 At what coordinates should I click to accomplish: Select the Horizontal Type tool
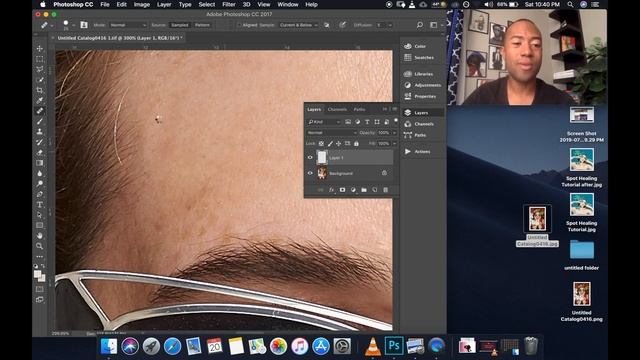pos(40,204)
